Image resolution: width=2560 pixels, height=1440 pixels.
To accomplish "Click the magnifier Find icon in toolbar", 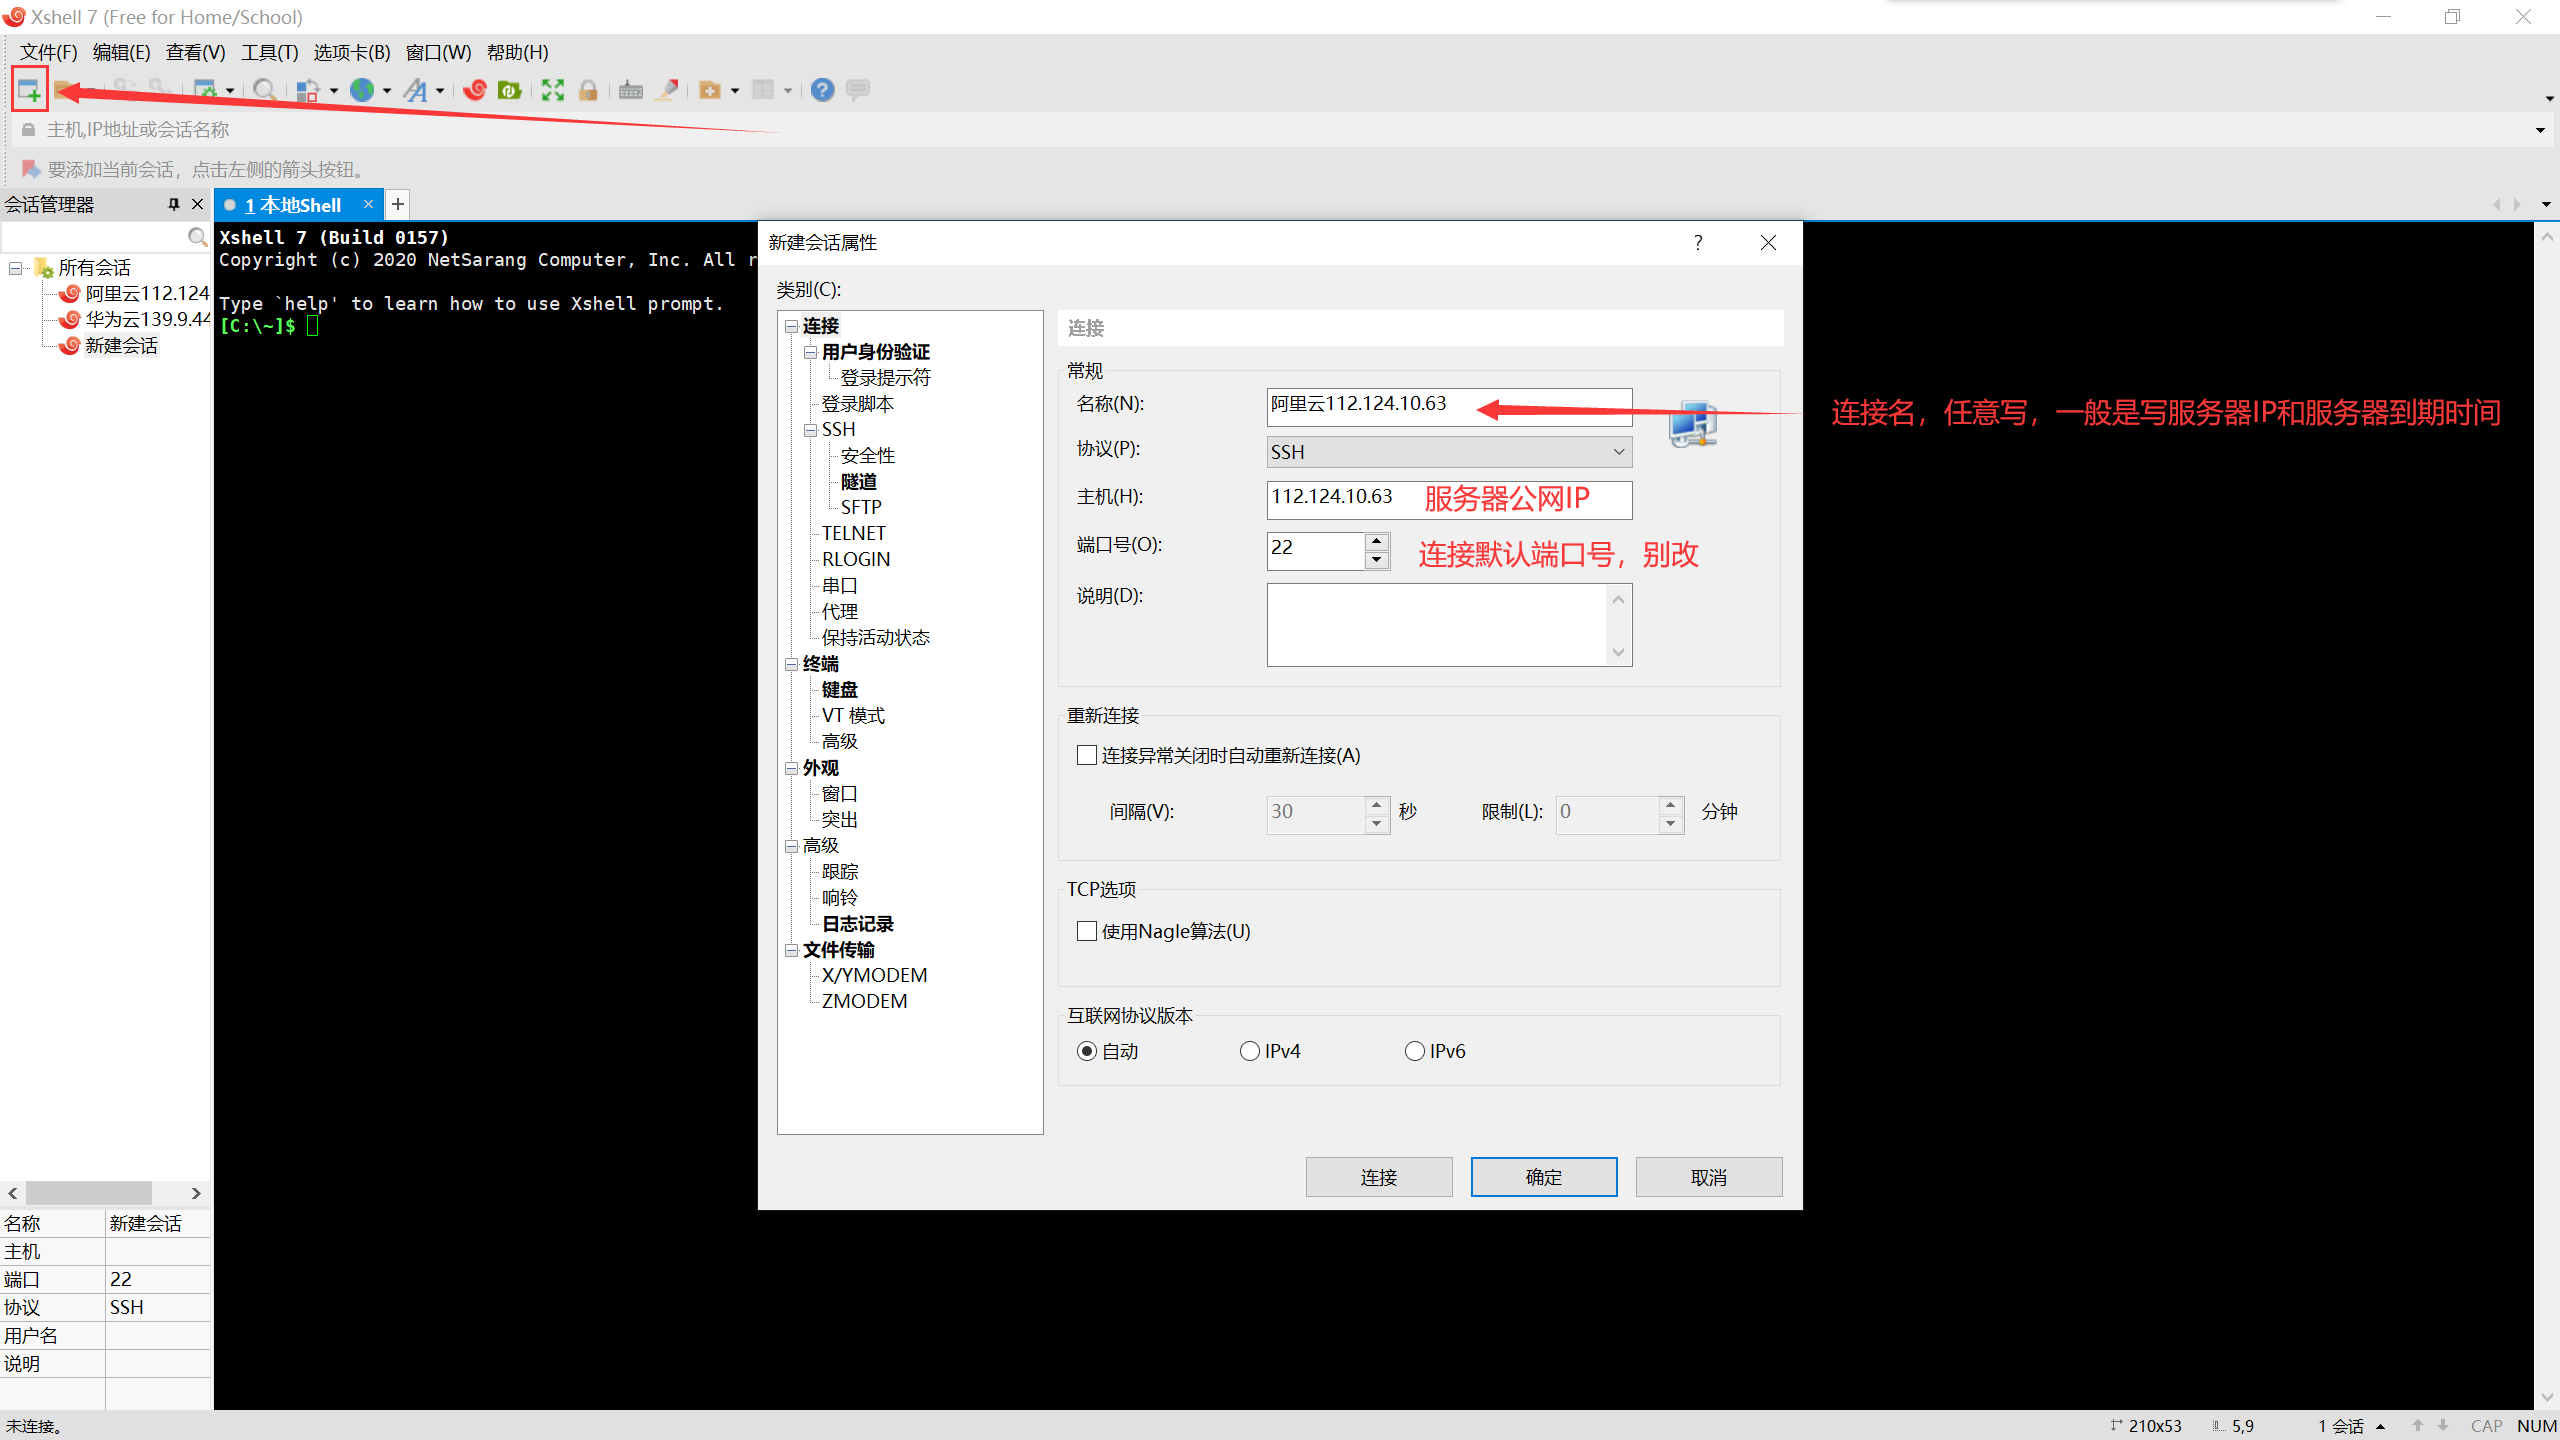I will coord(264,90).
